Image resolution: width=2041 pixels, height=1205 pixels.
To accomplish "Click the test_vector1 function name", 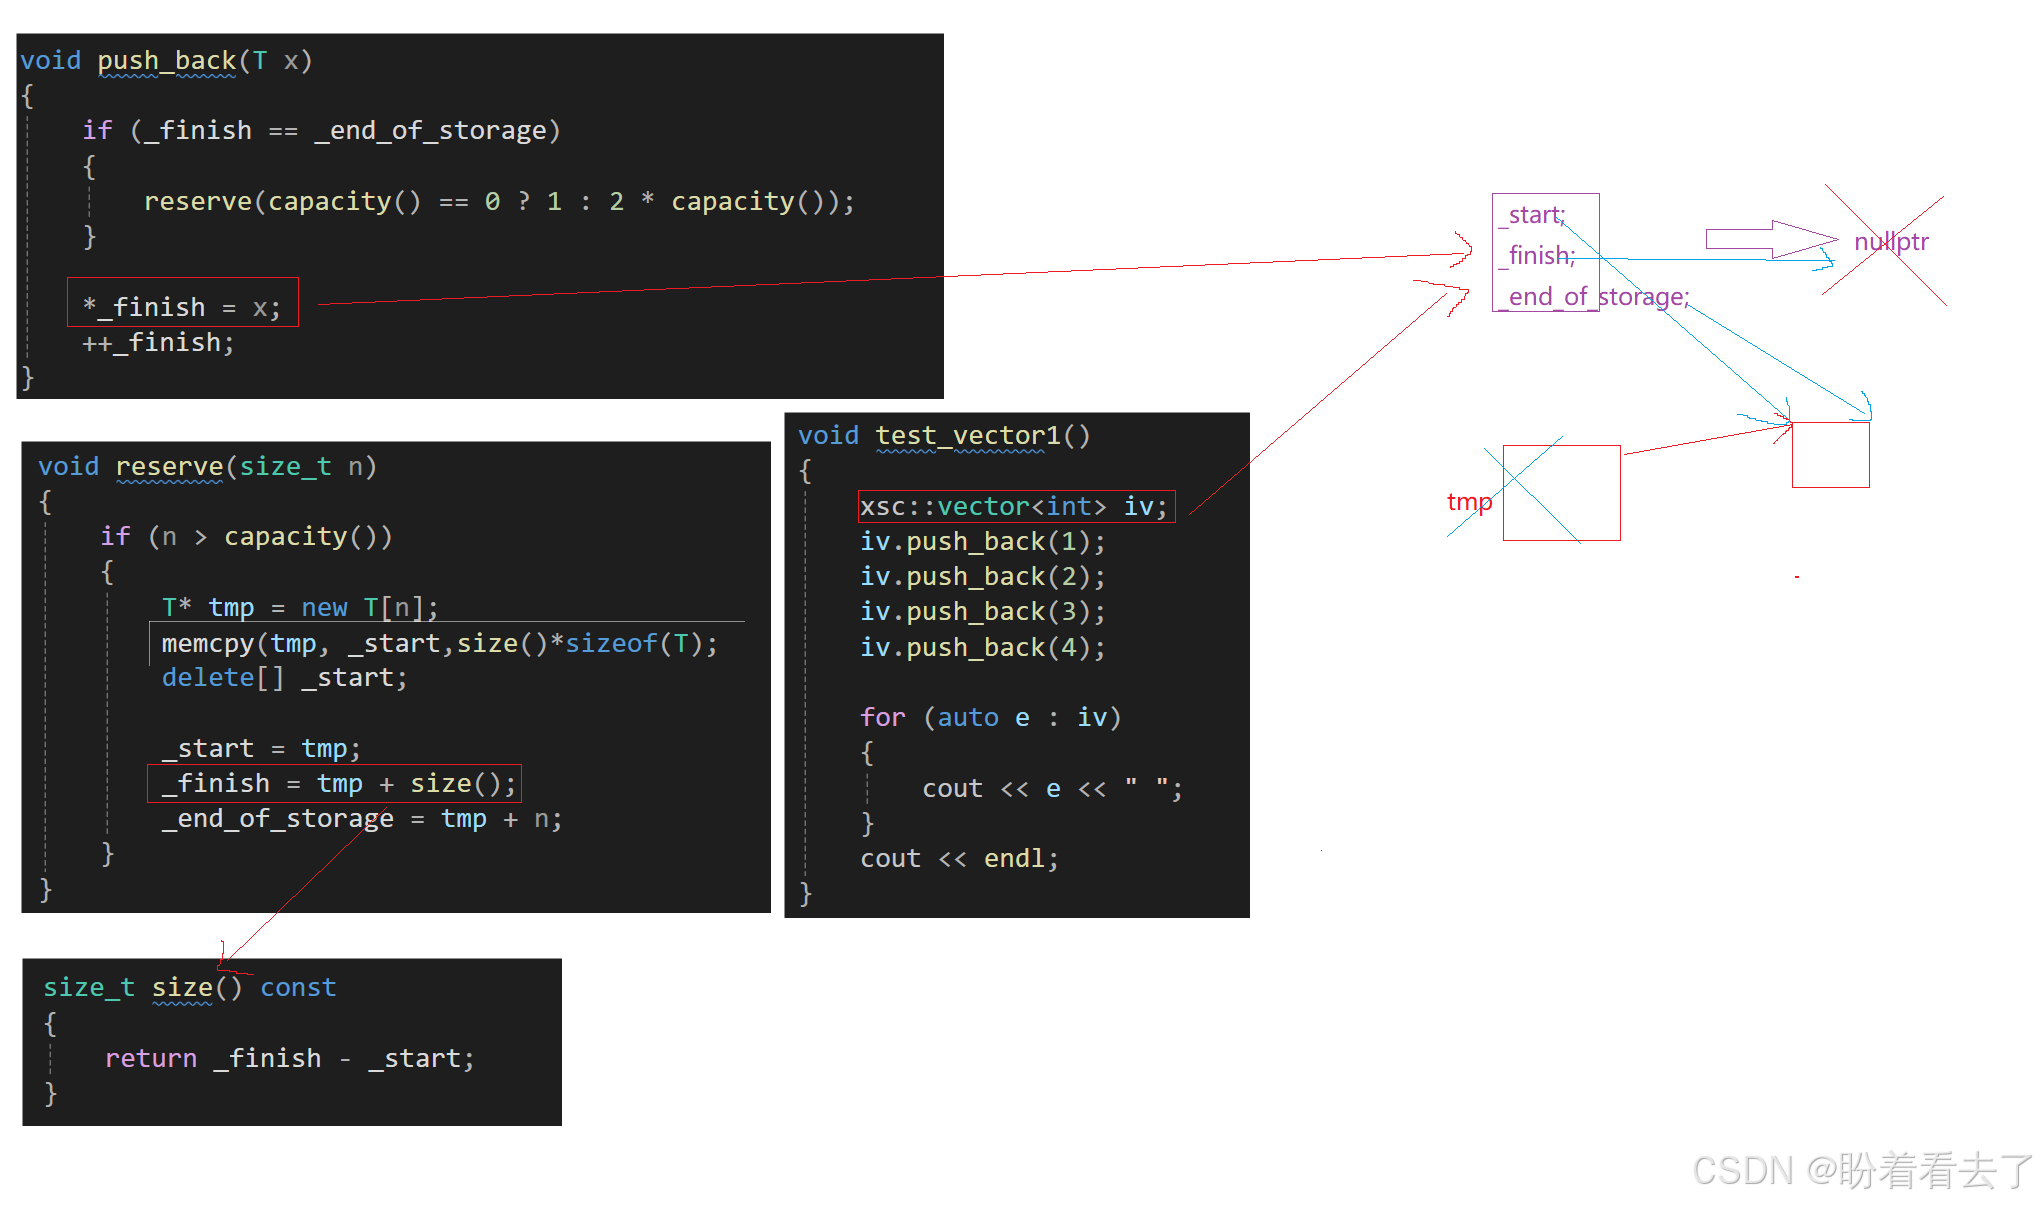I will coord(966,436).
